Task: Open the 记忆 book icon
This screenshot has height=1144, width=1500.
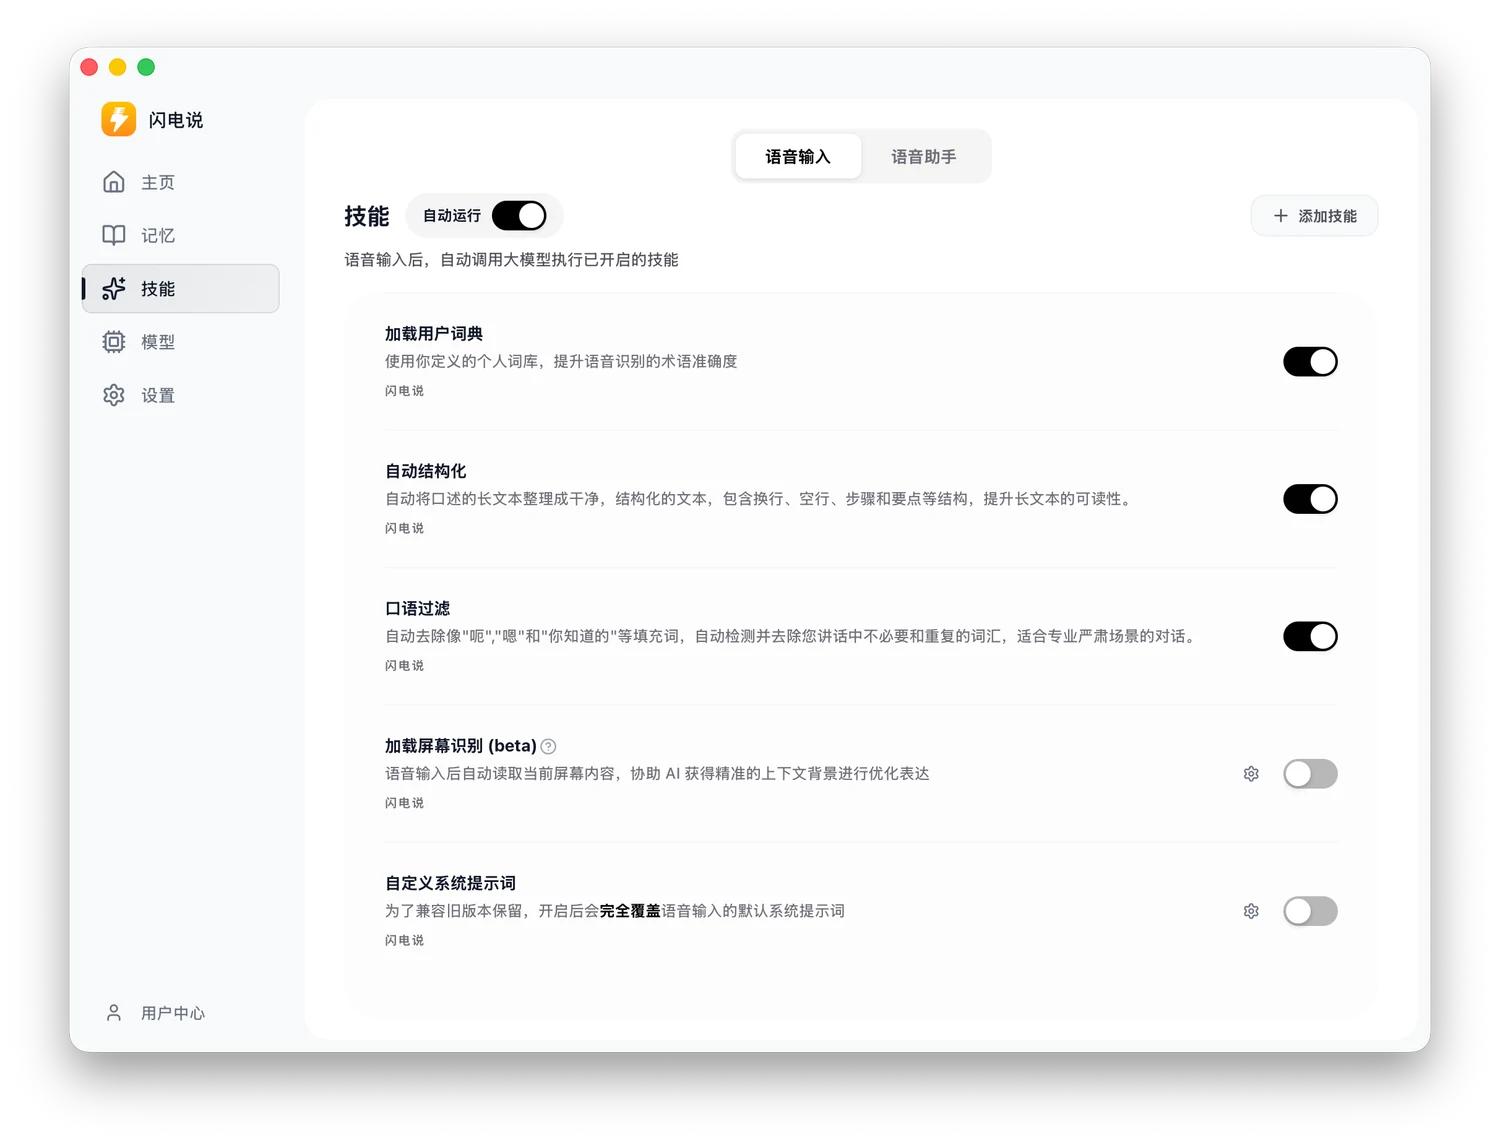Action: coord(114,235)
